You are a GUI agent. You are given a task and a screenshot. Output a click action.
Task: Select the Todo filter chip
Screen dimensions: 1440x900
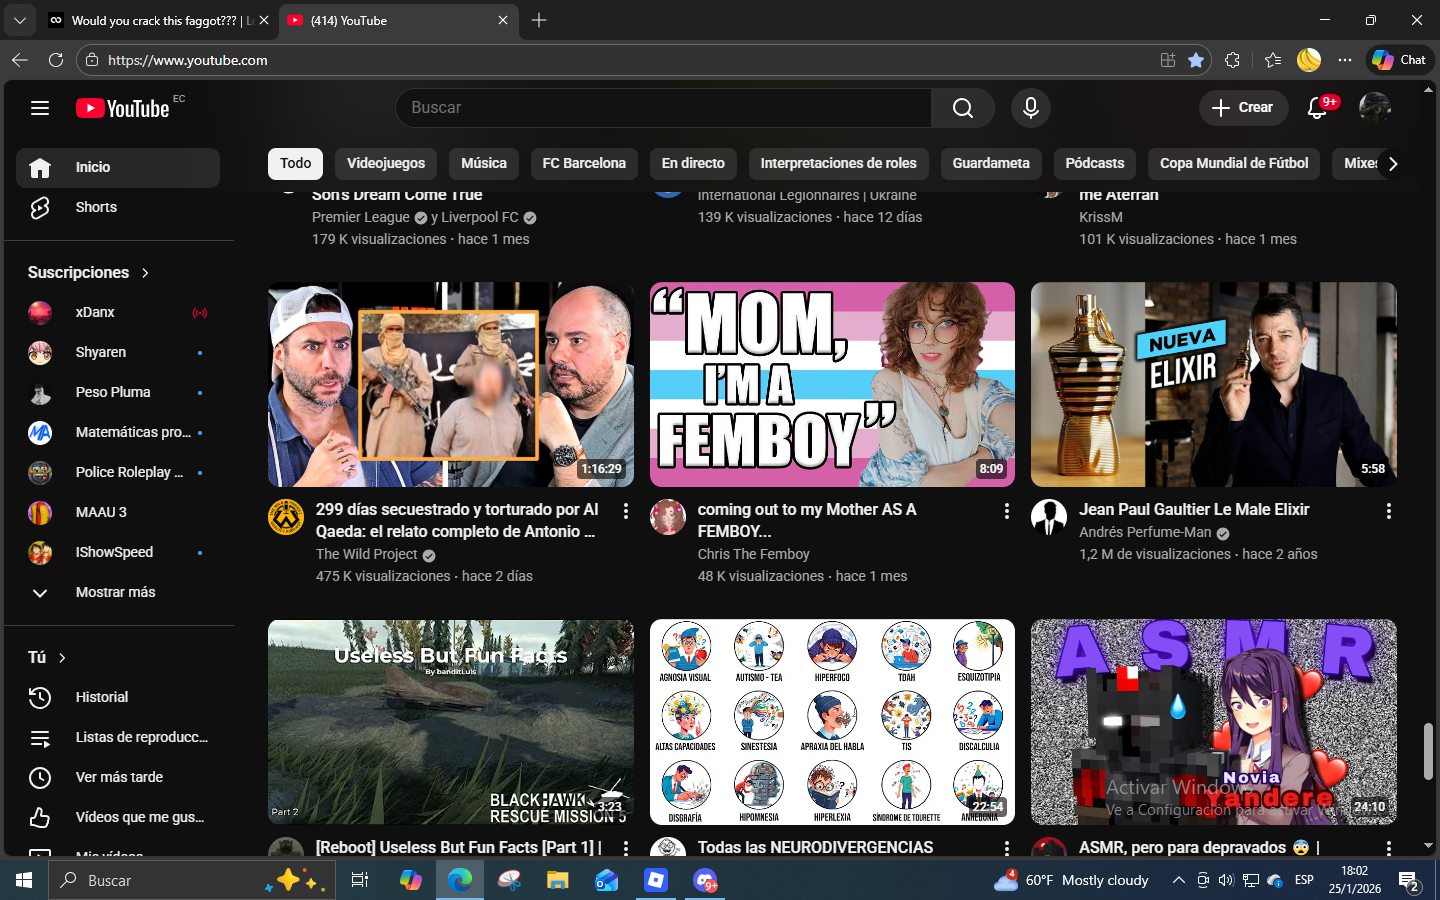pyautogui.click(x=295, y=163)
